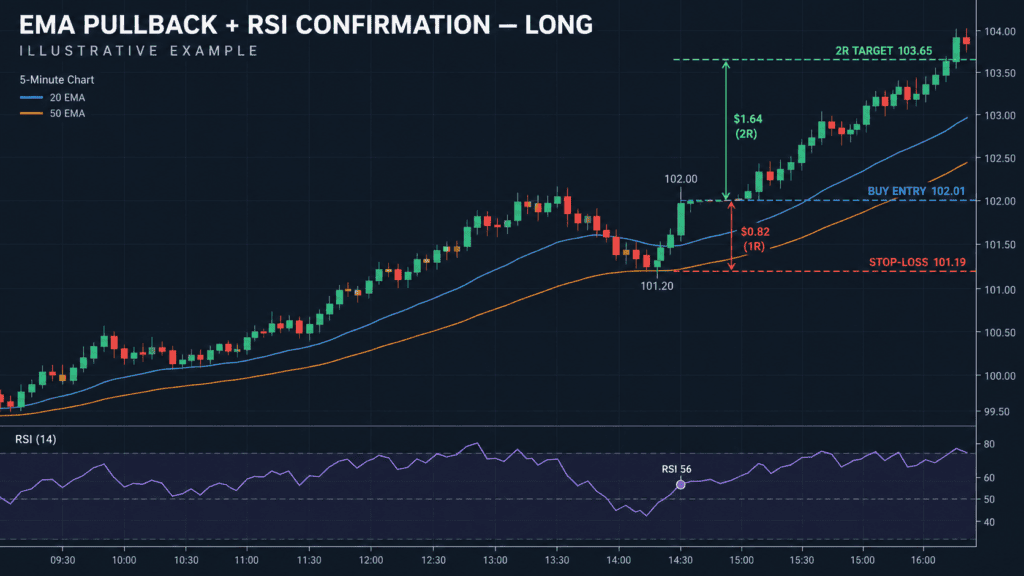Click the 09:30 time axis label
Viewport: 1024px width, 576px height.
(63, 560)
